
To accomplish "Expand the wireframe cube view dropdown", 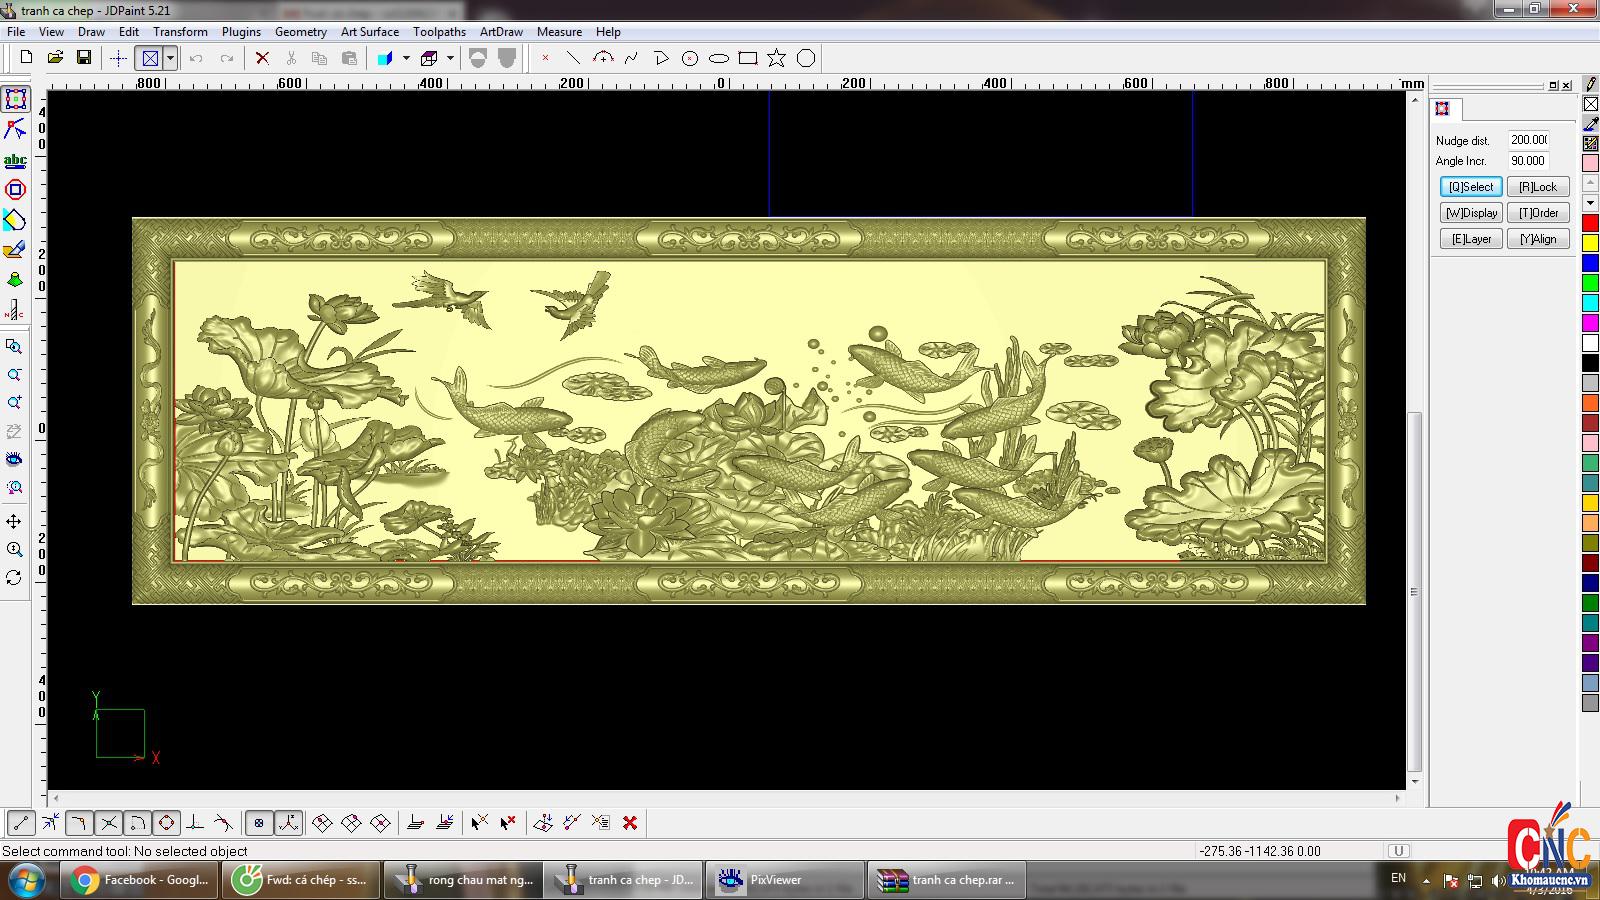I will click(450, 58).
